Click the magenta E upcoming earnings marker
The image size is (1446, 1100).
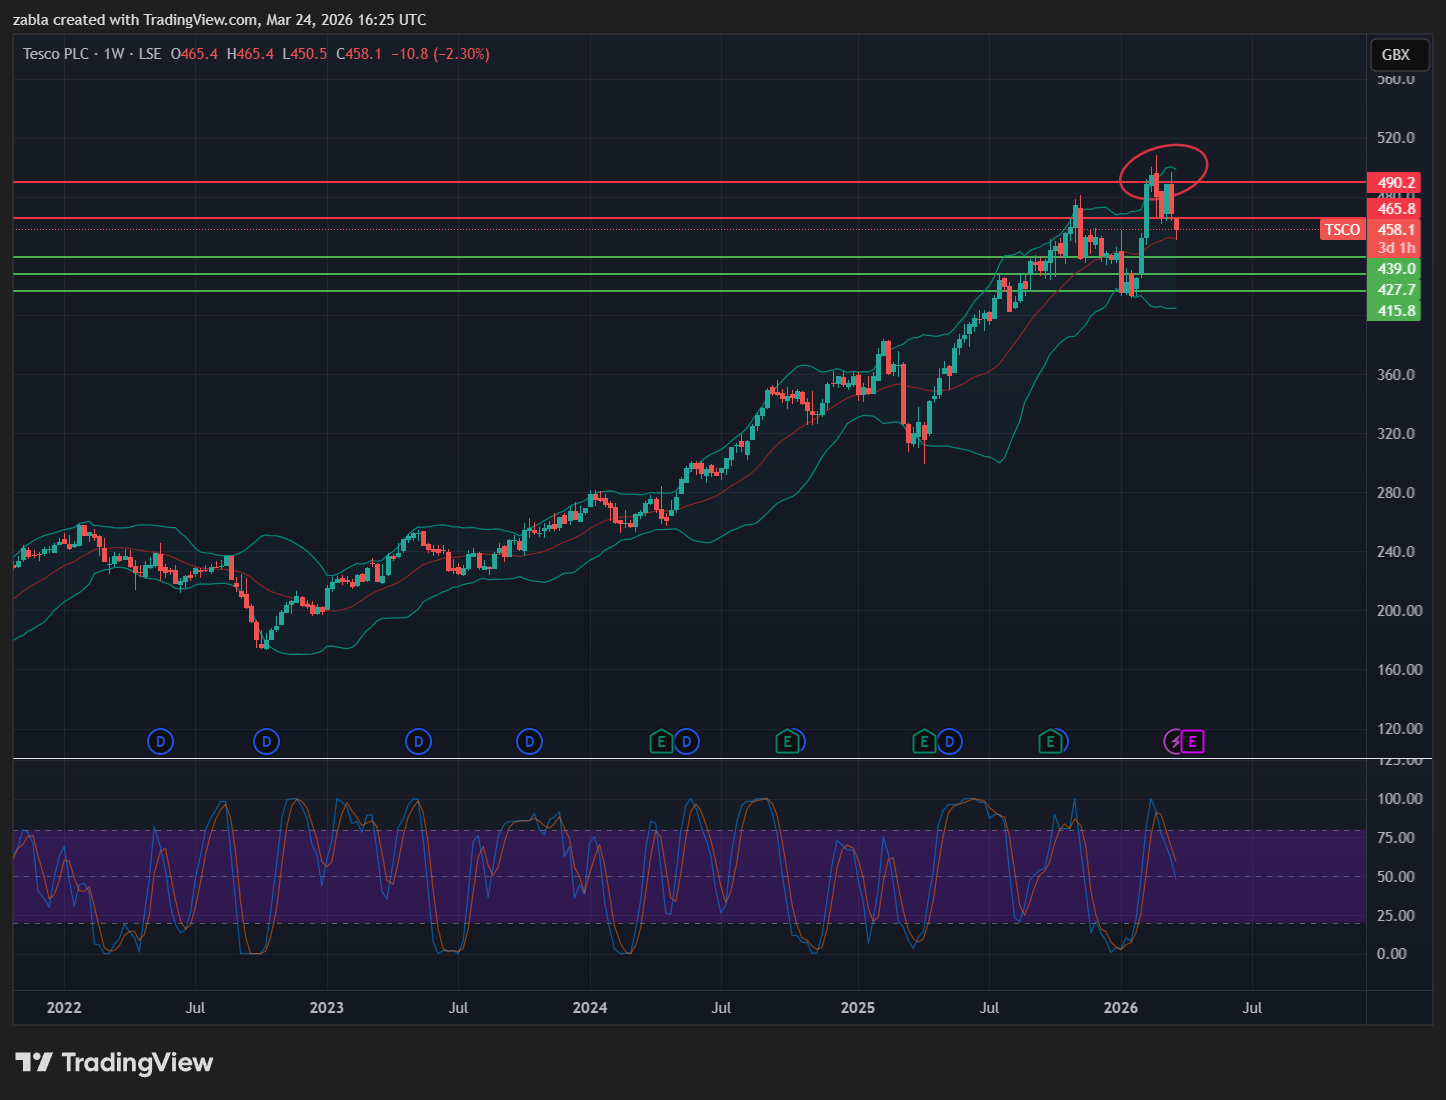click(1192, 742)
